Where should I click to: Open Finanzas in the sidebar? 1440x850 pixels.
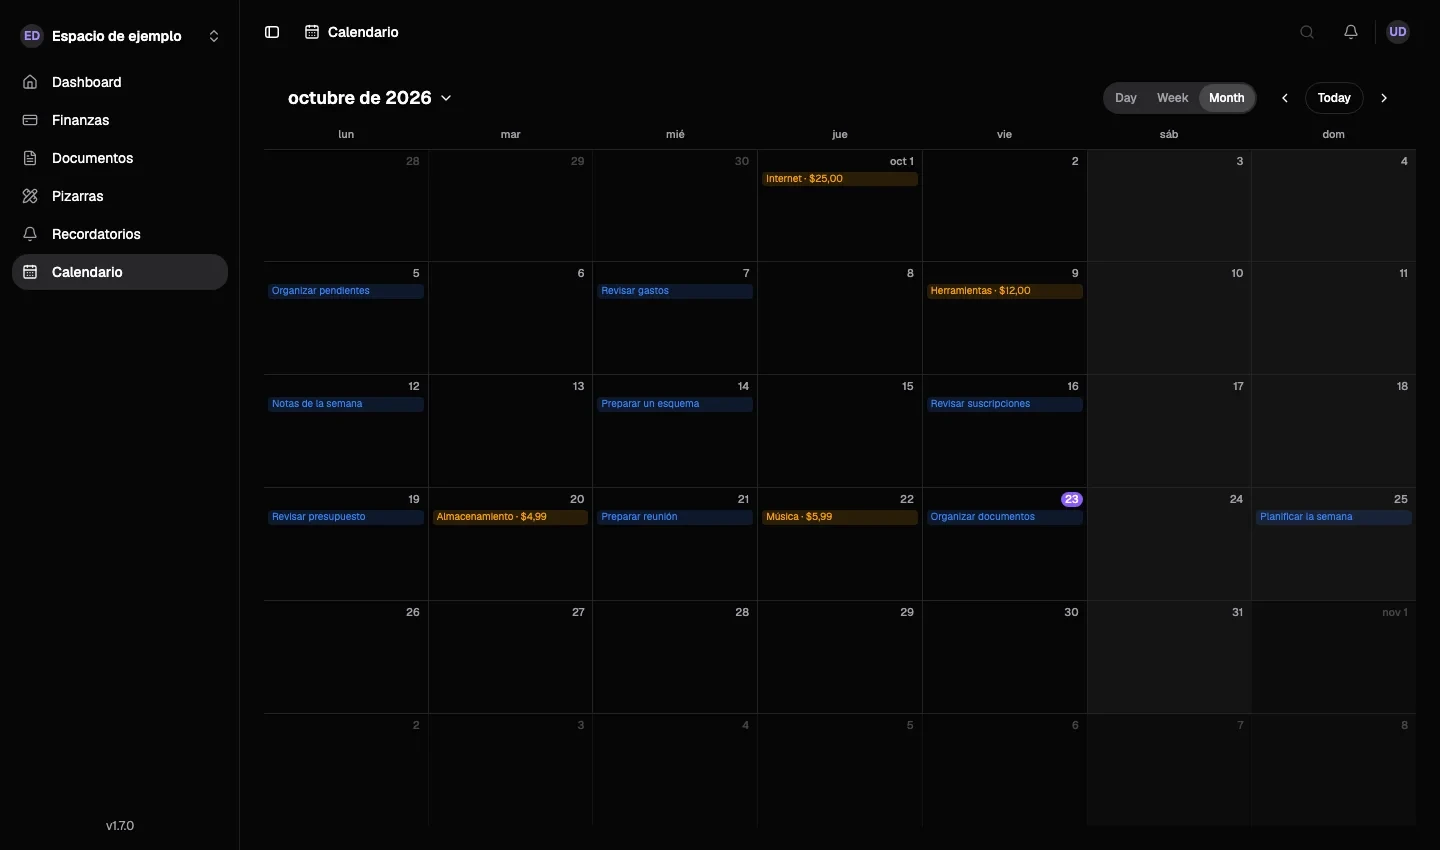click(x=120, y=120)
